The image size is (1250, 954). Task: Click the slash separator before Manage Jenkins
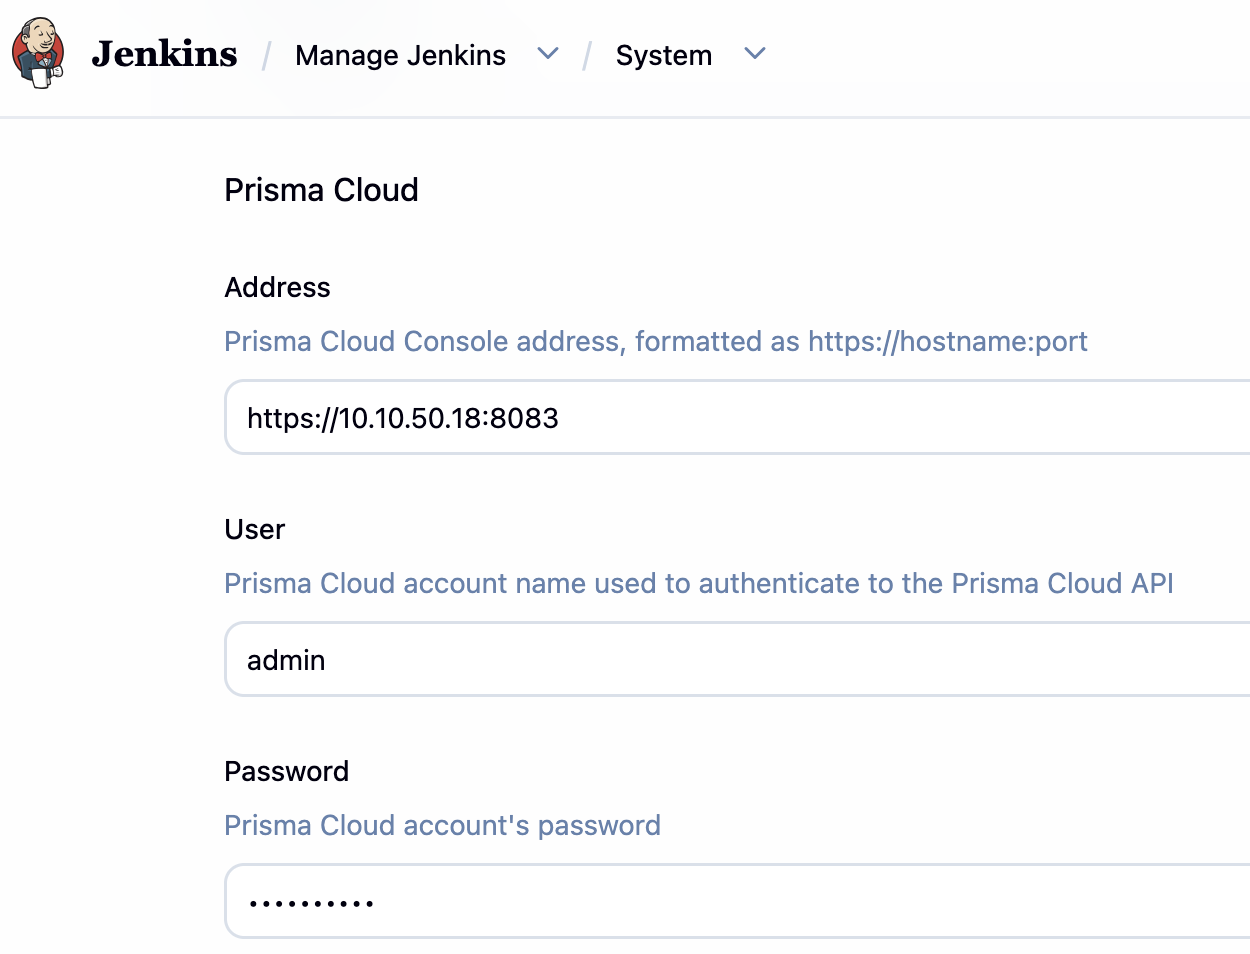pyautogui.click(x=267, y=56)
